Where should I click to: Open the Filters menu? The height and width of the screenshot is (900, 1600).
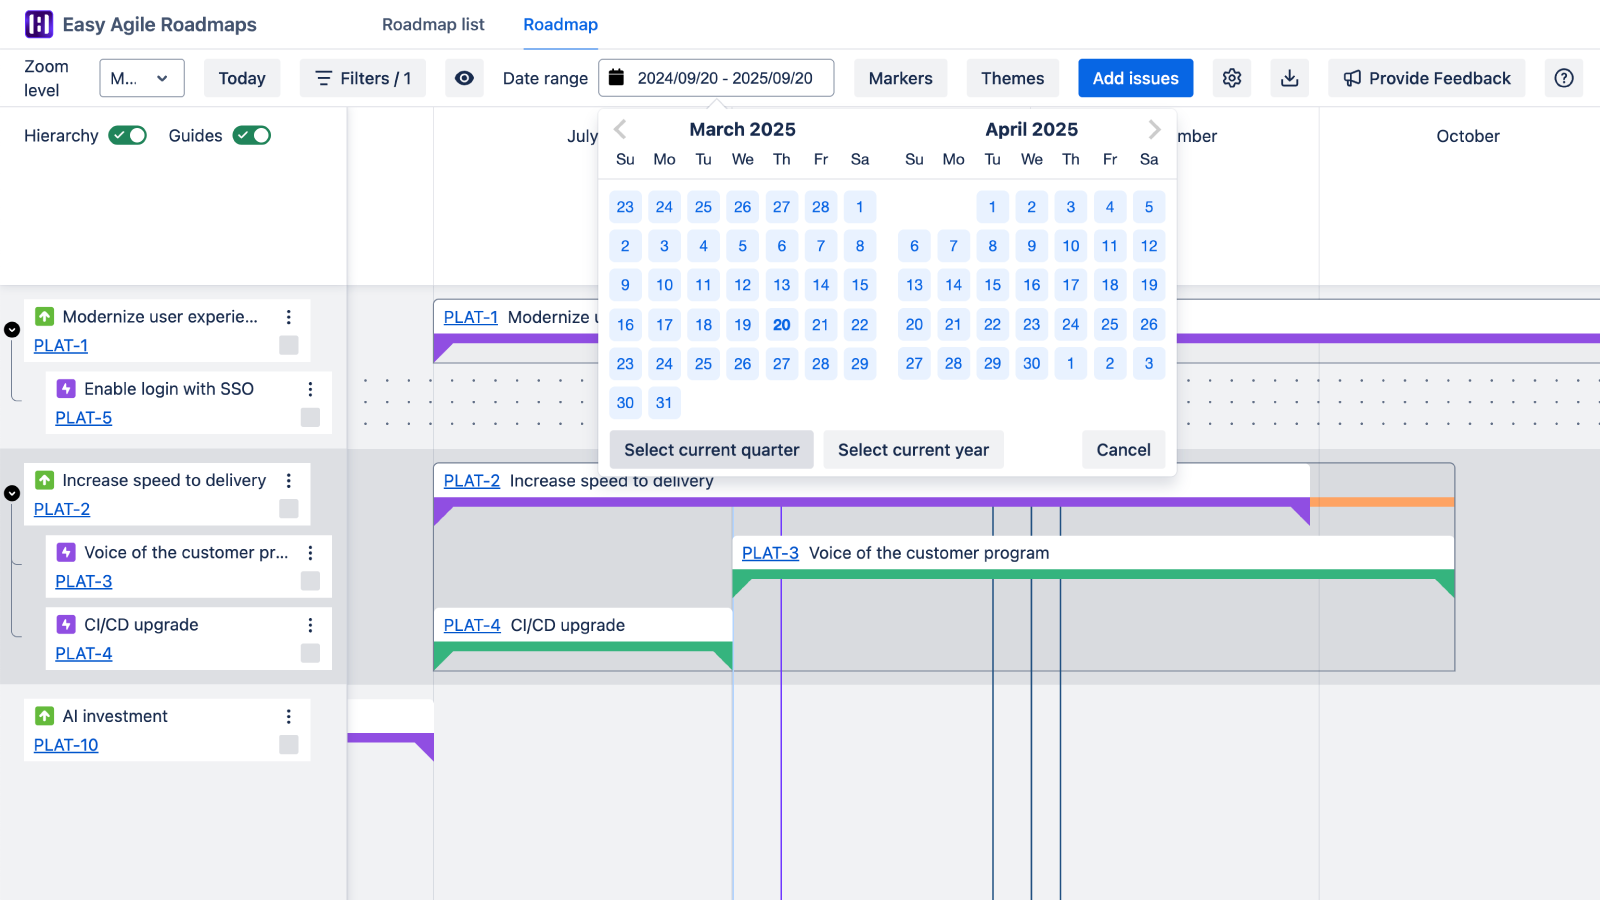[362, 77]
